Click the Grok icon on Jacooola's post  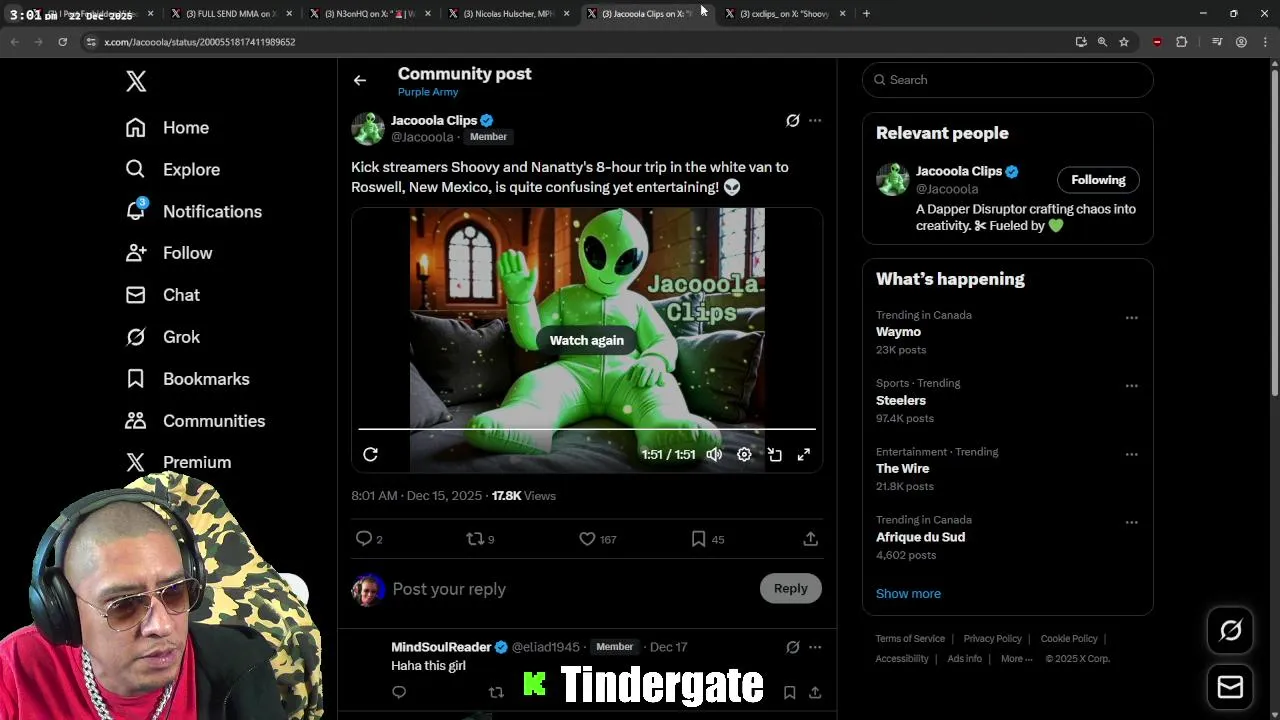793,121
